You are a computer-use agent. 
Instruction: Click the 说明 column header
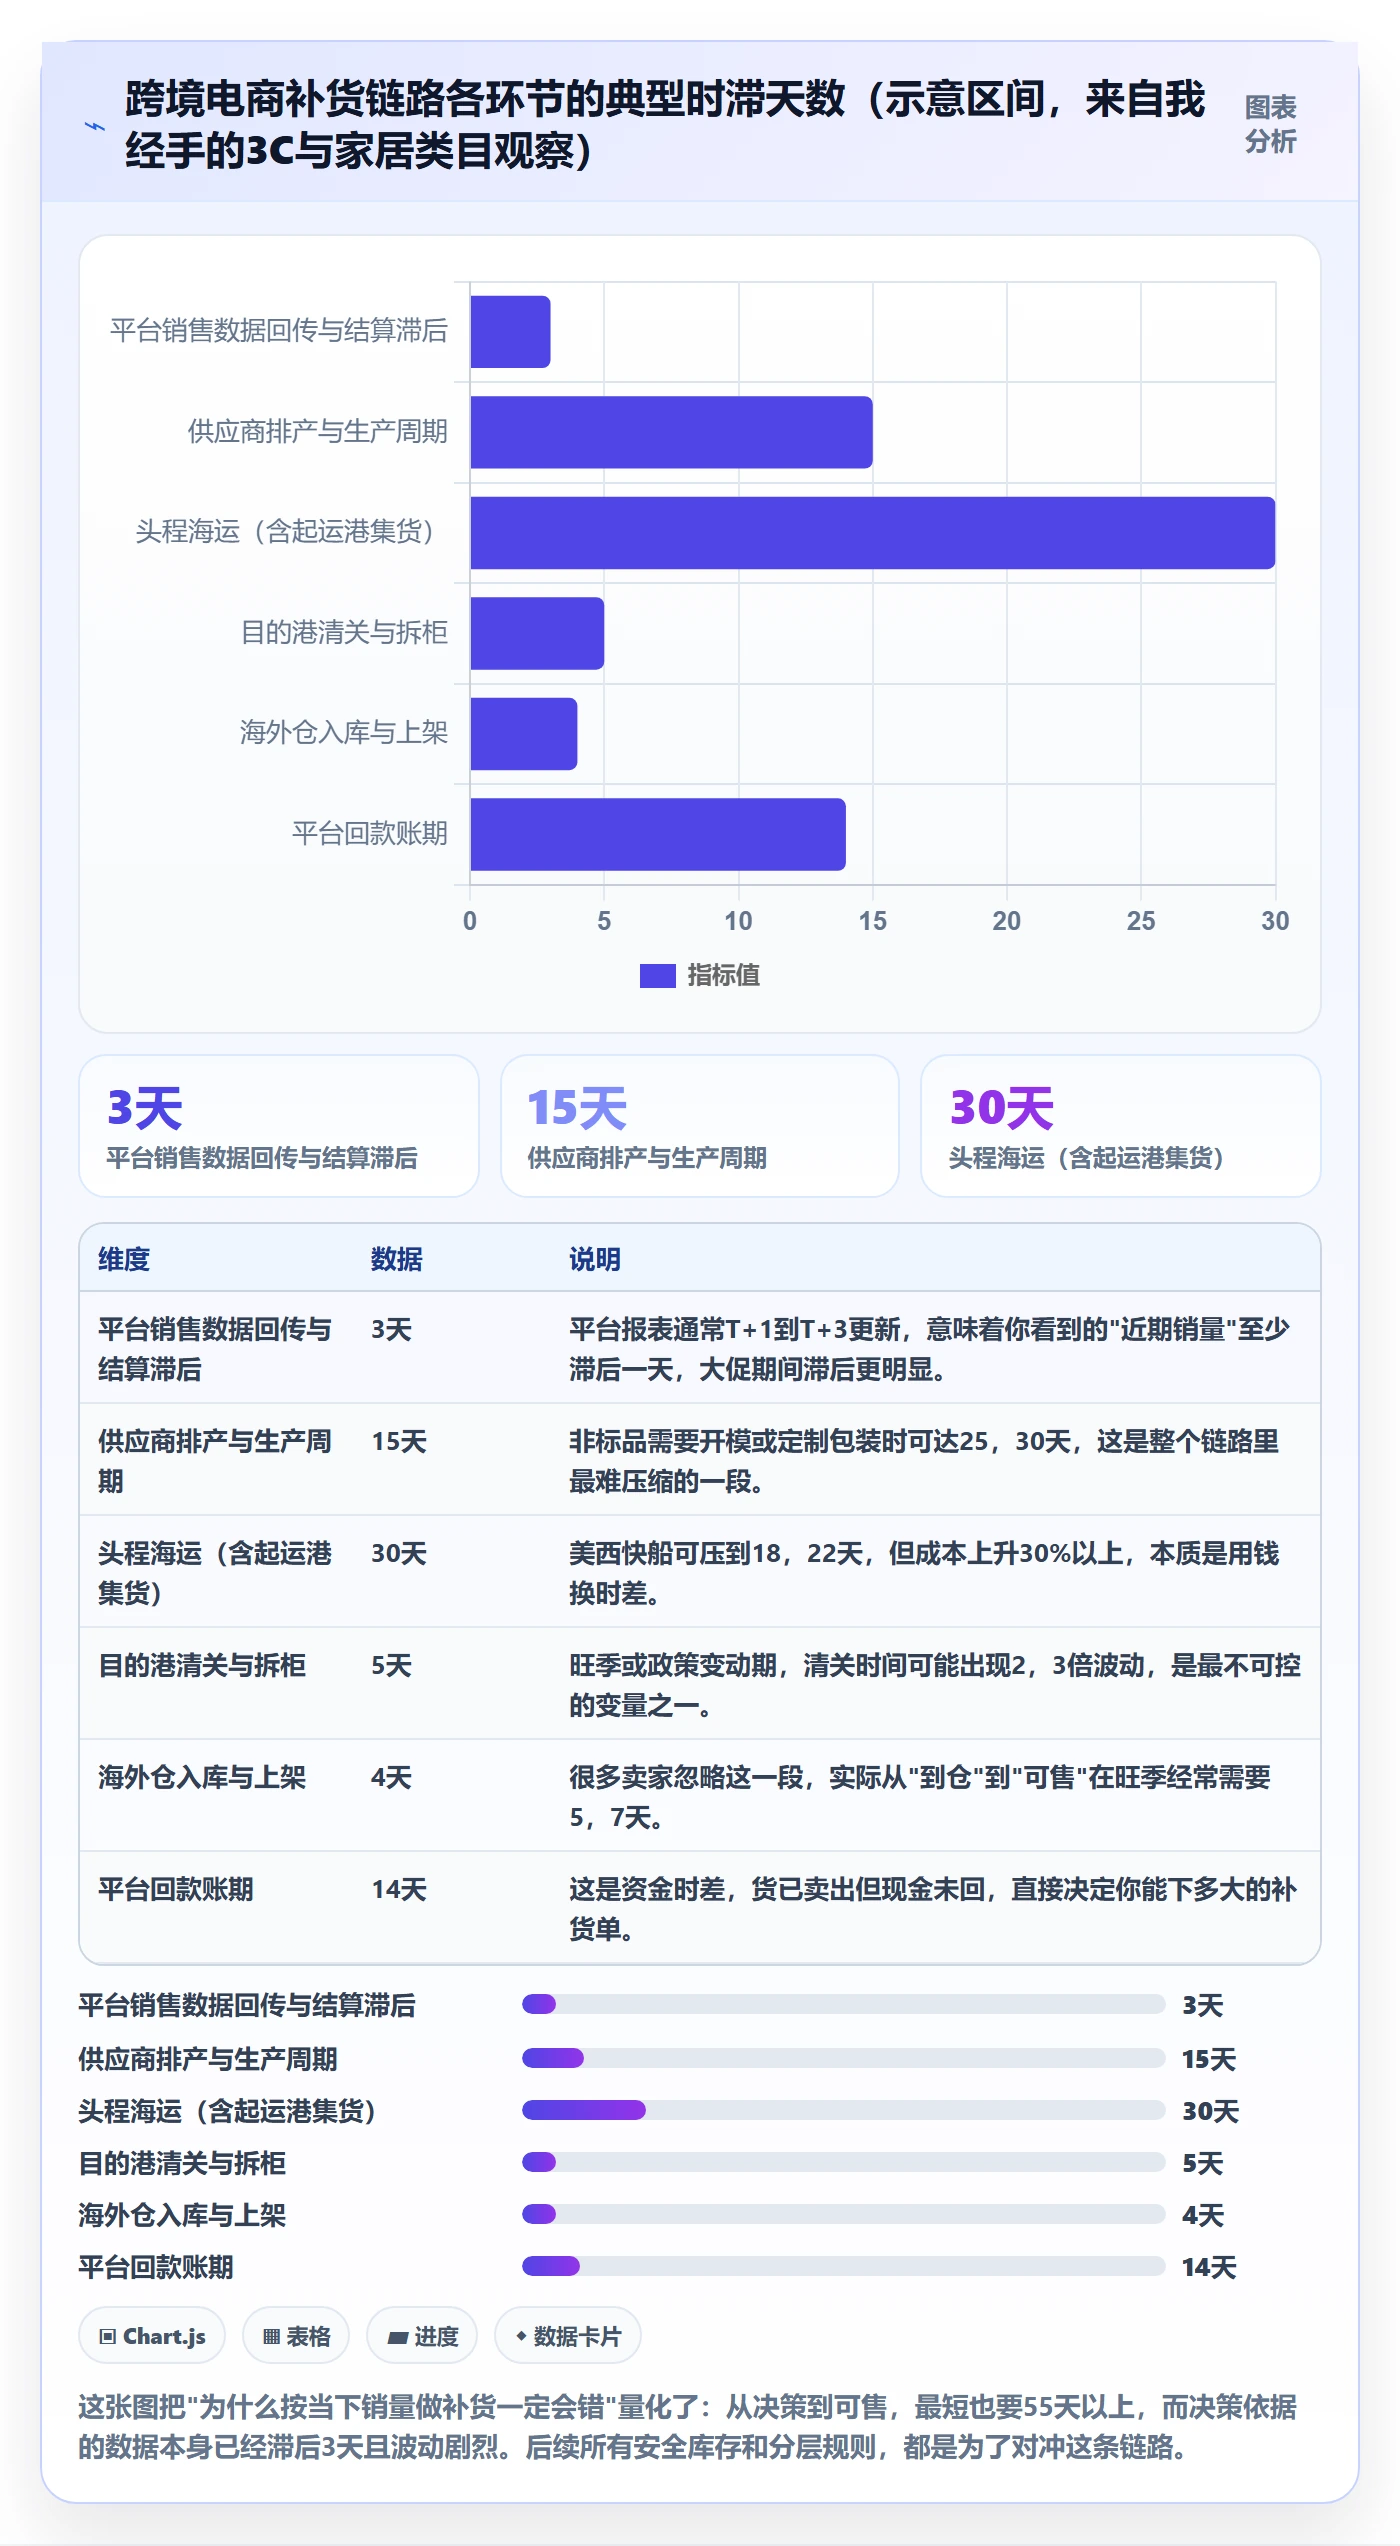pyautogui.click(x=595, y=1259)
